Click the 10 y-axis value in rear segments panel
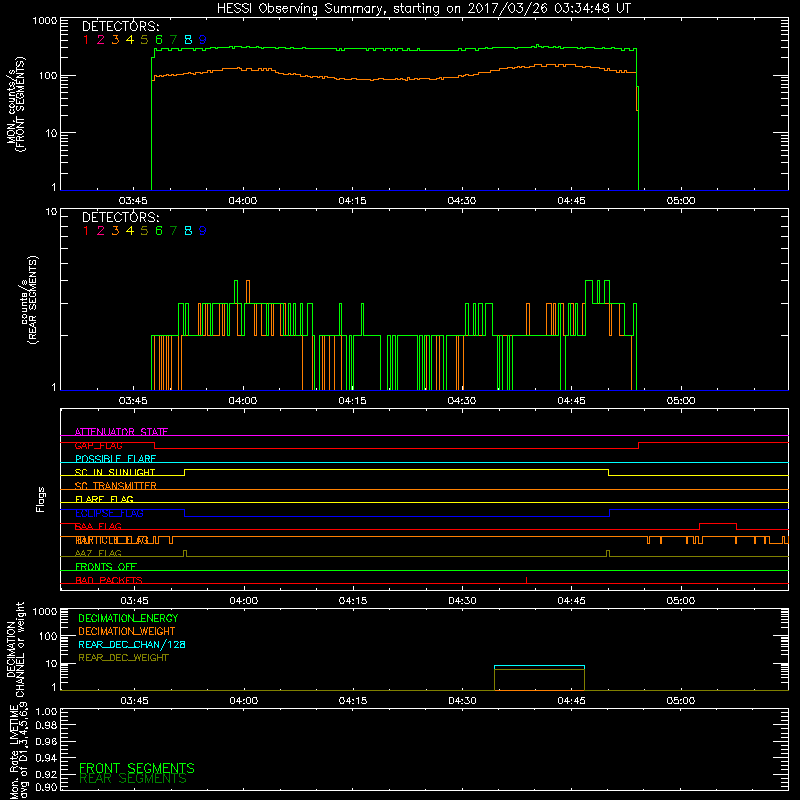 (x=51, y=212)
